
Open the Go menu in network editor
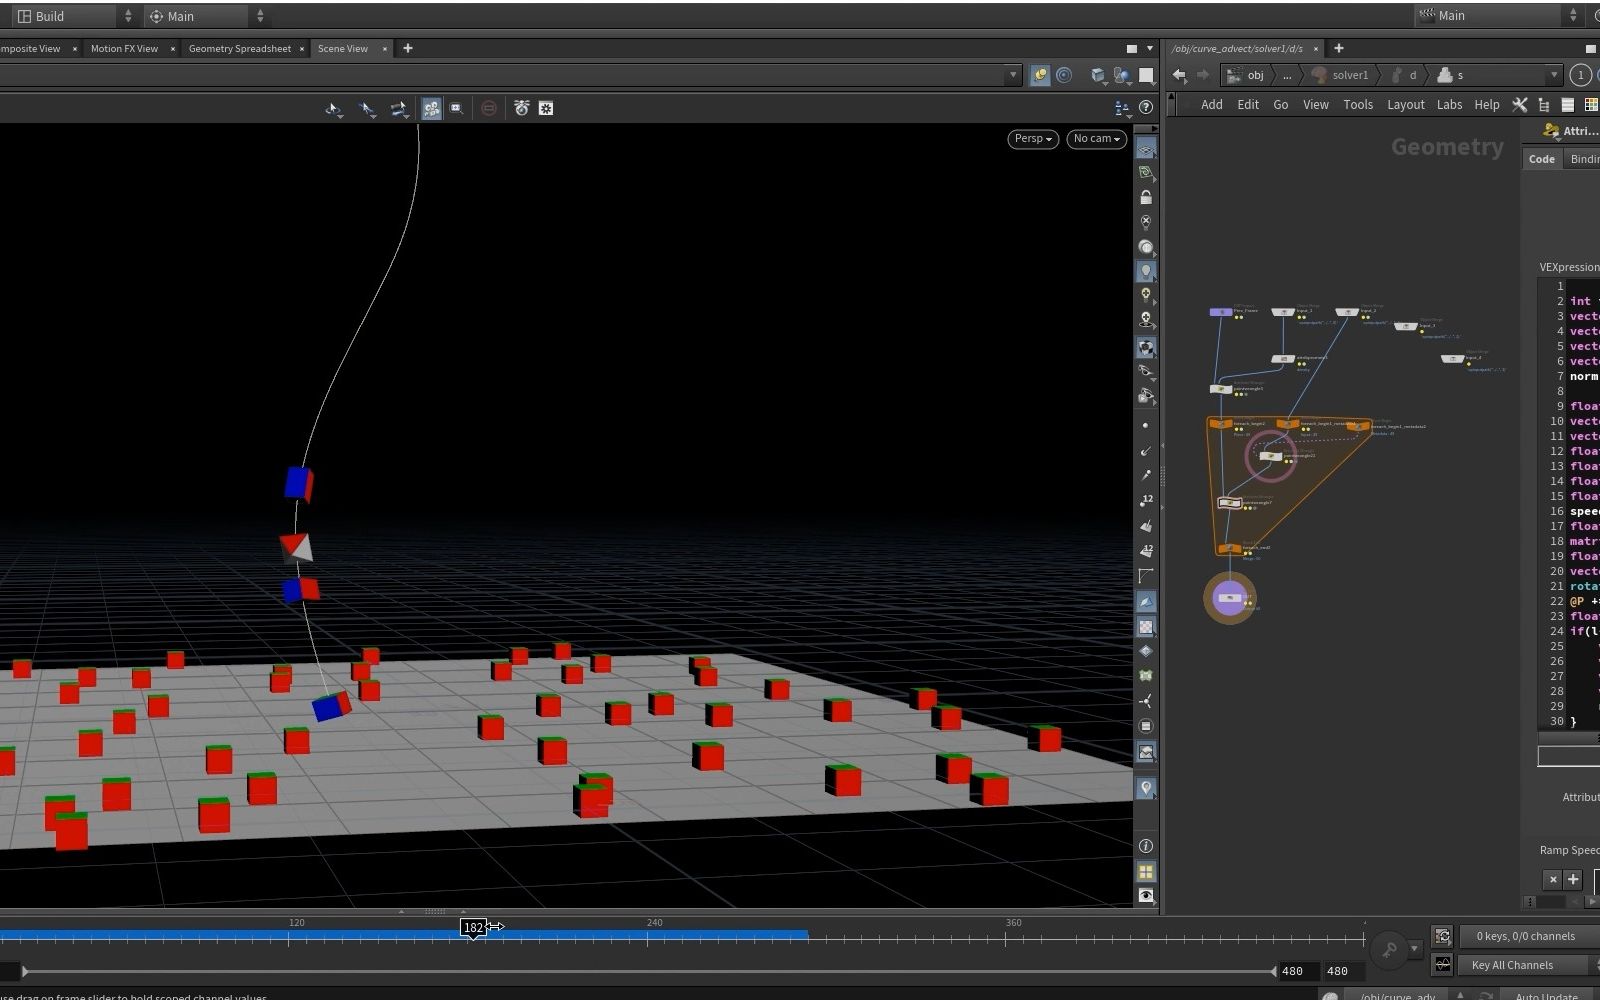(x=1280, y=105)
